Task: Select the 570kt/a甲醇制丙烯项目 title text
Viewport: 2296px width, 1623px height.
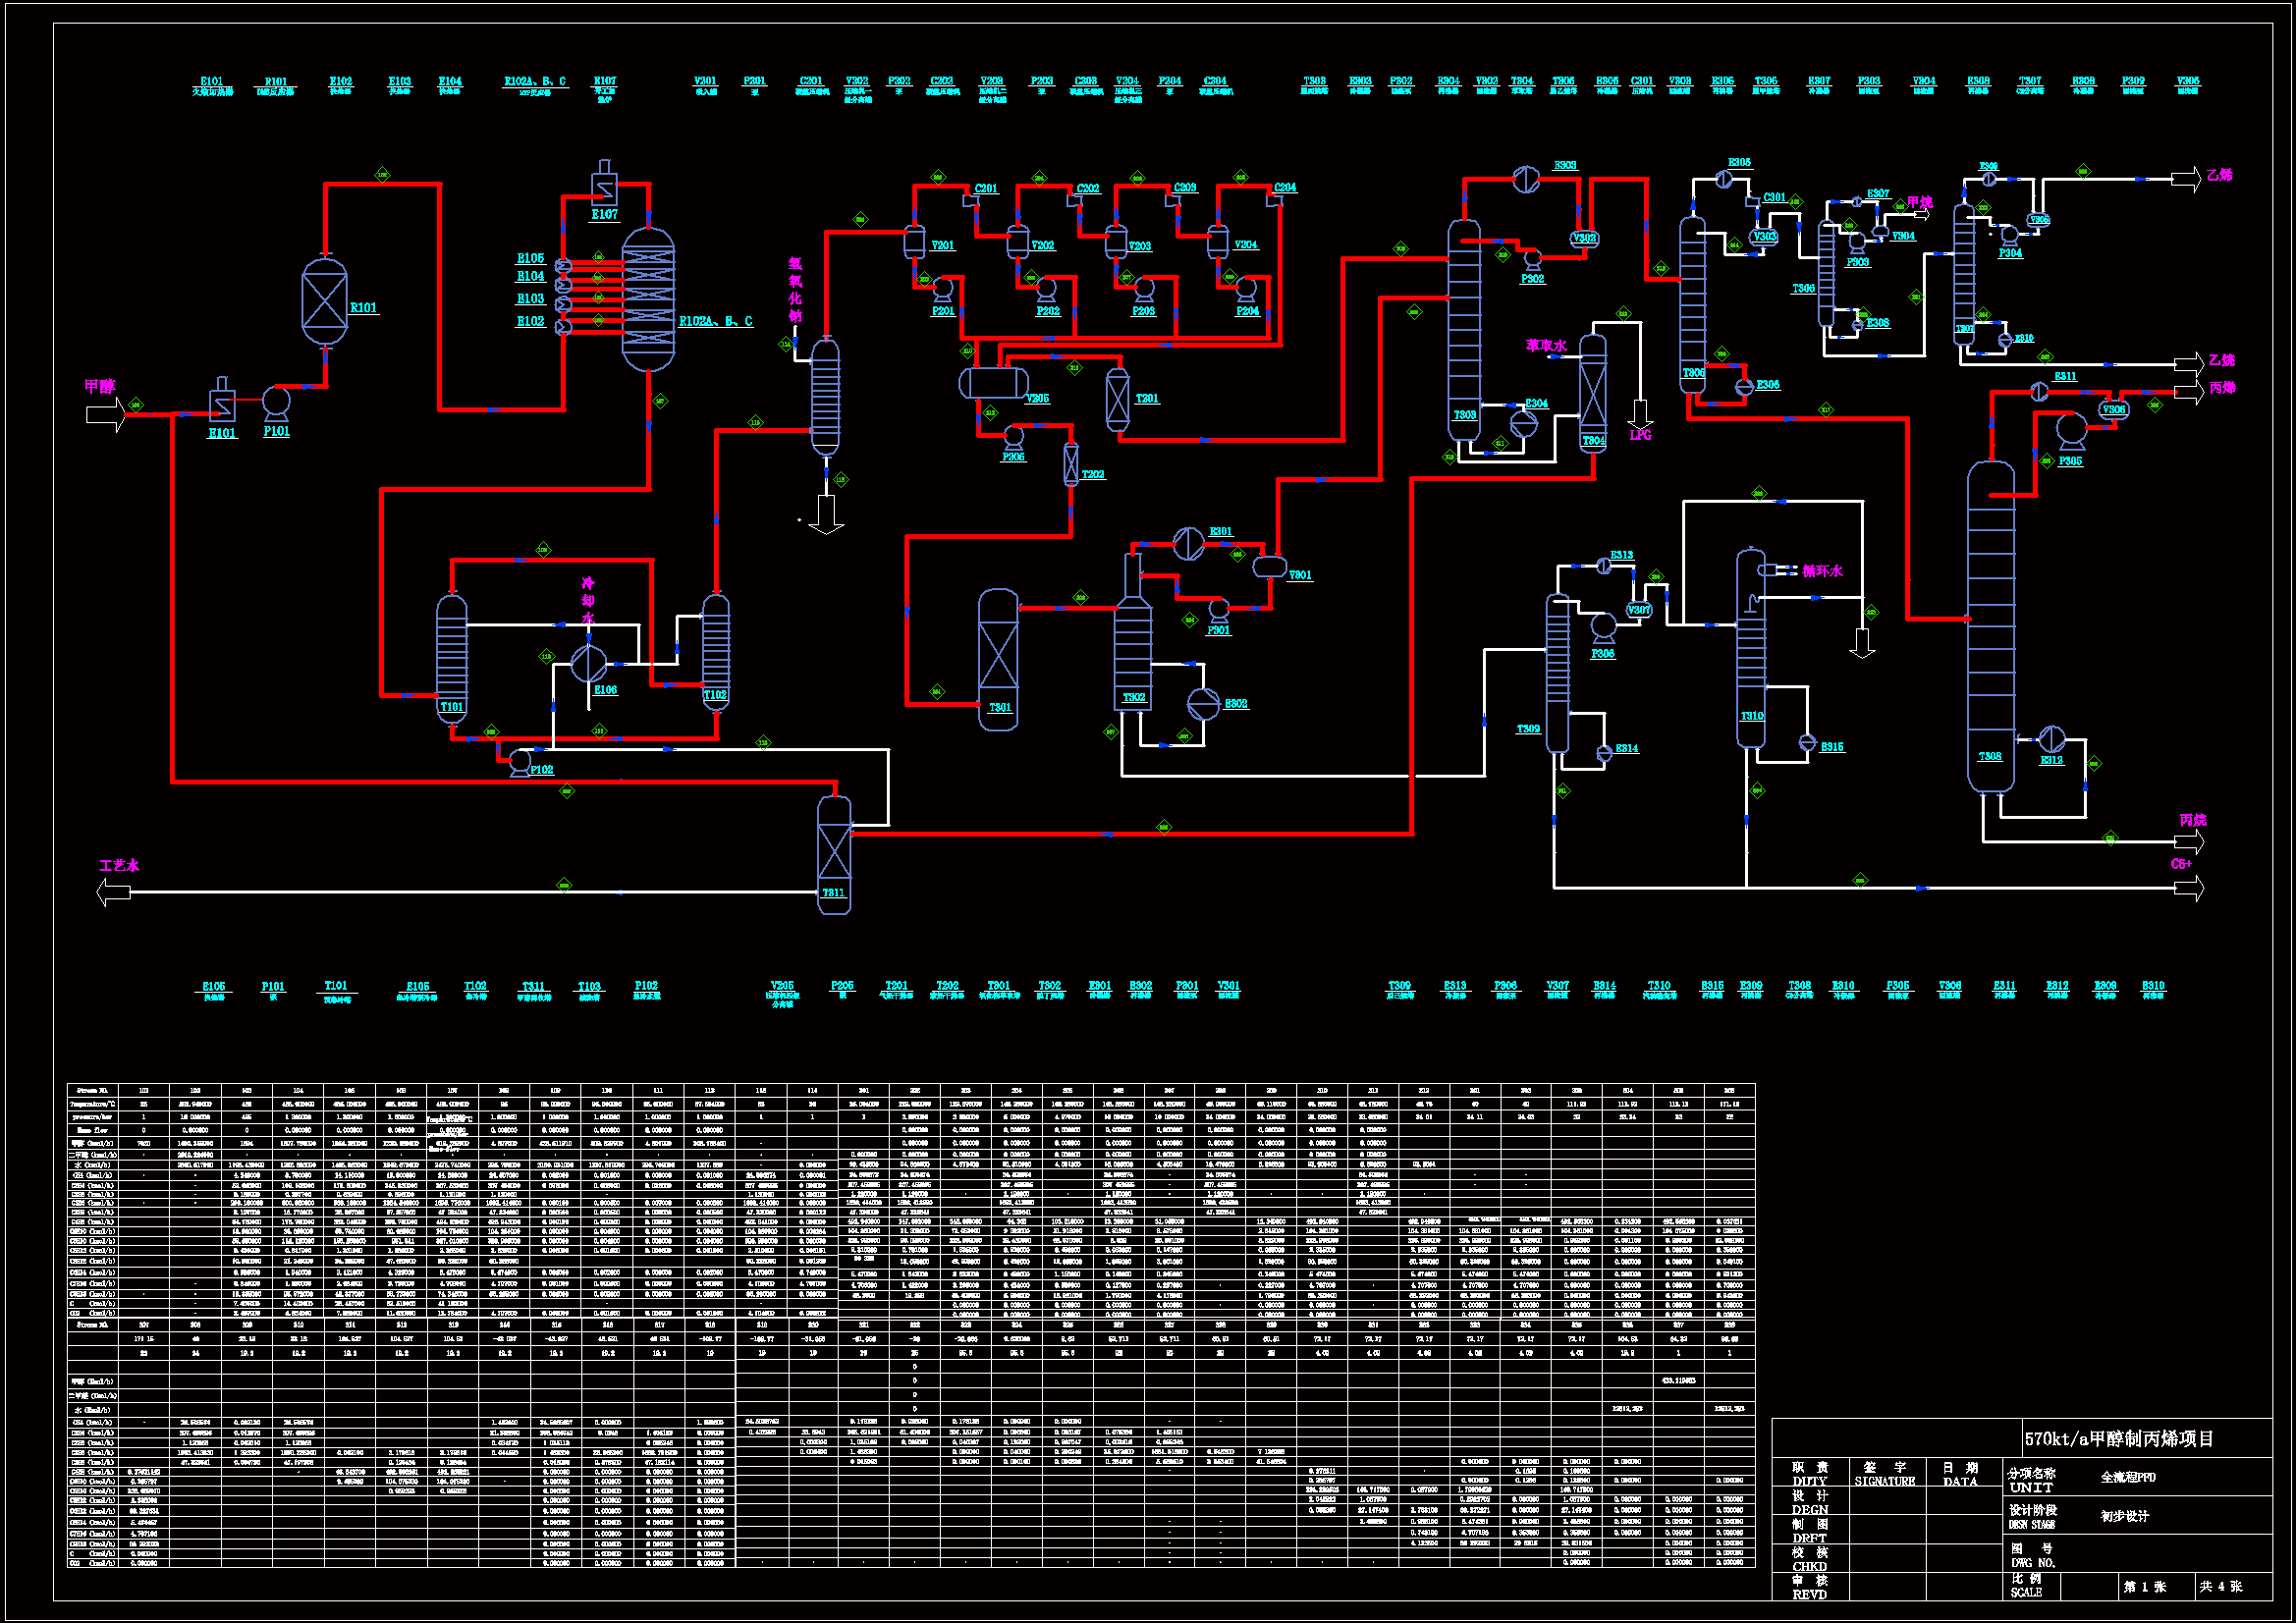Action: (2119, 1439)
